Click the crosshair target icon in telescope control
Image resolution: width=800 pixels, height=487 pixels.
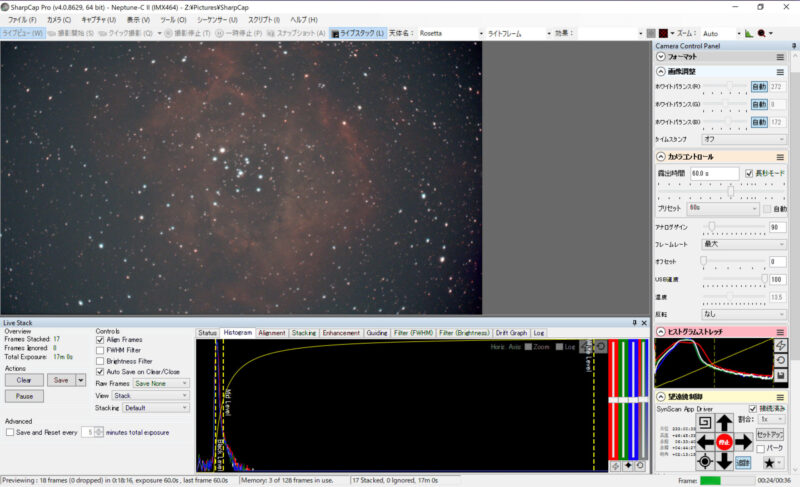pyautogui.click(x=704, y=461)
